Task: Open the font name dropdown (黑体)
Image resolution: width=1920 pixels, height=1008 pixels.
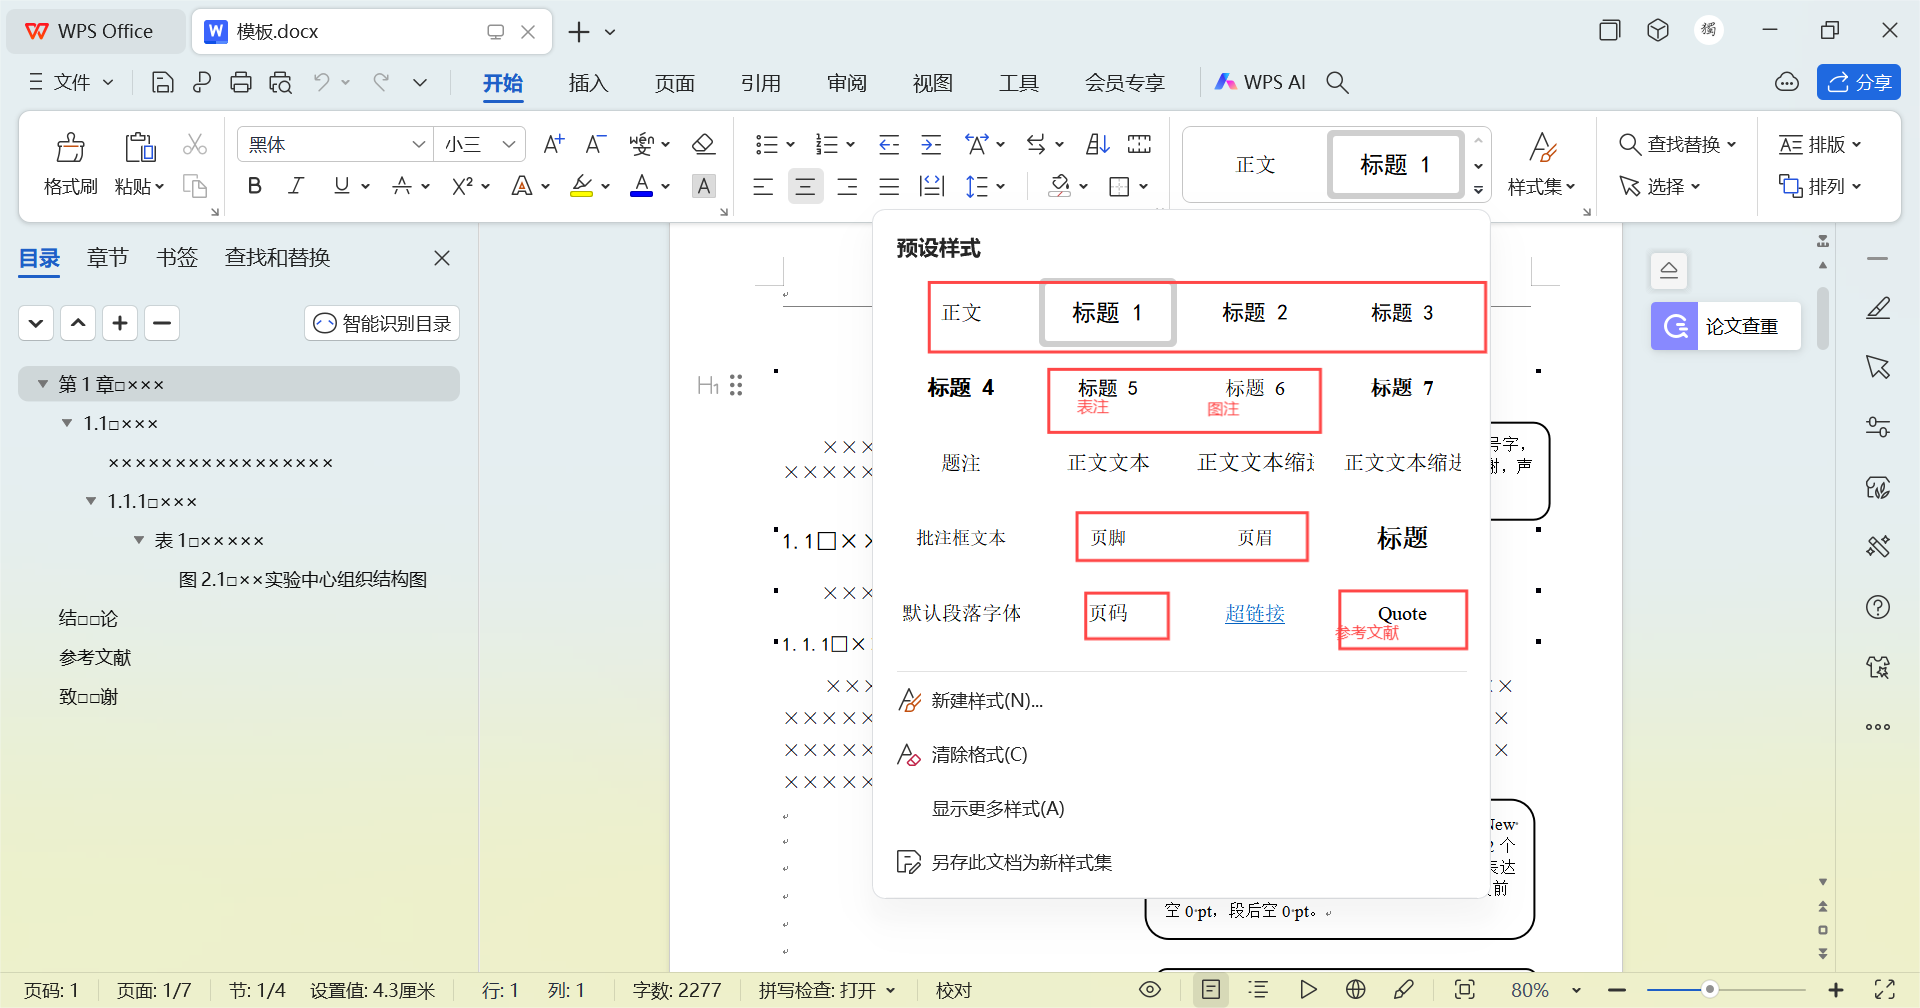Action: click(418, 145)
